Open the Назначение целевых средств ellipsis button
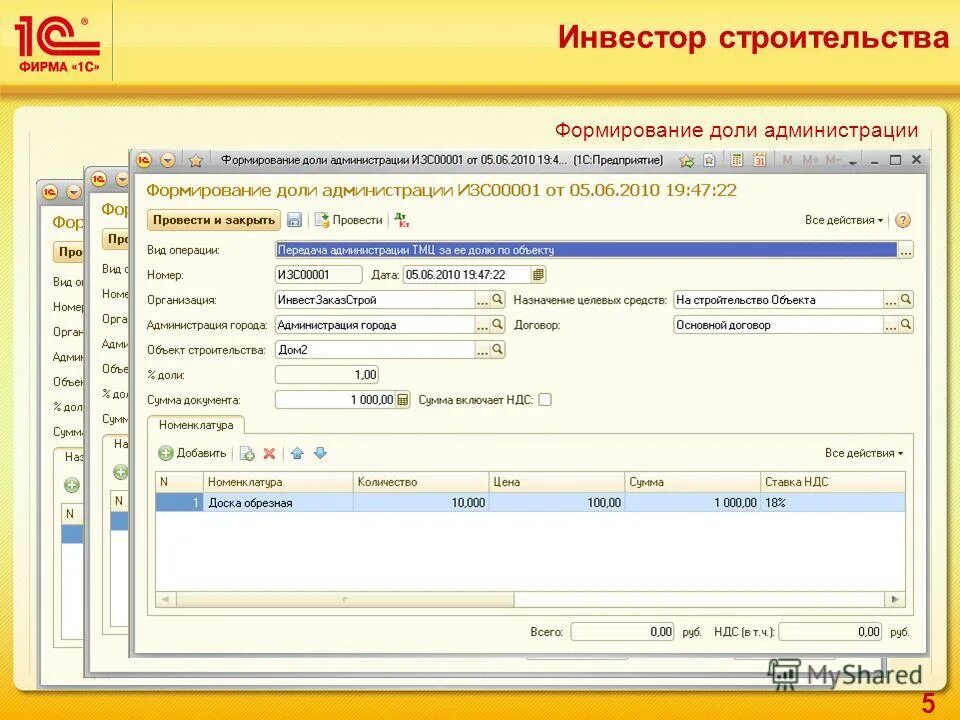The image size is (960, 720). tap(891, 300)
